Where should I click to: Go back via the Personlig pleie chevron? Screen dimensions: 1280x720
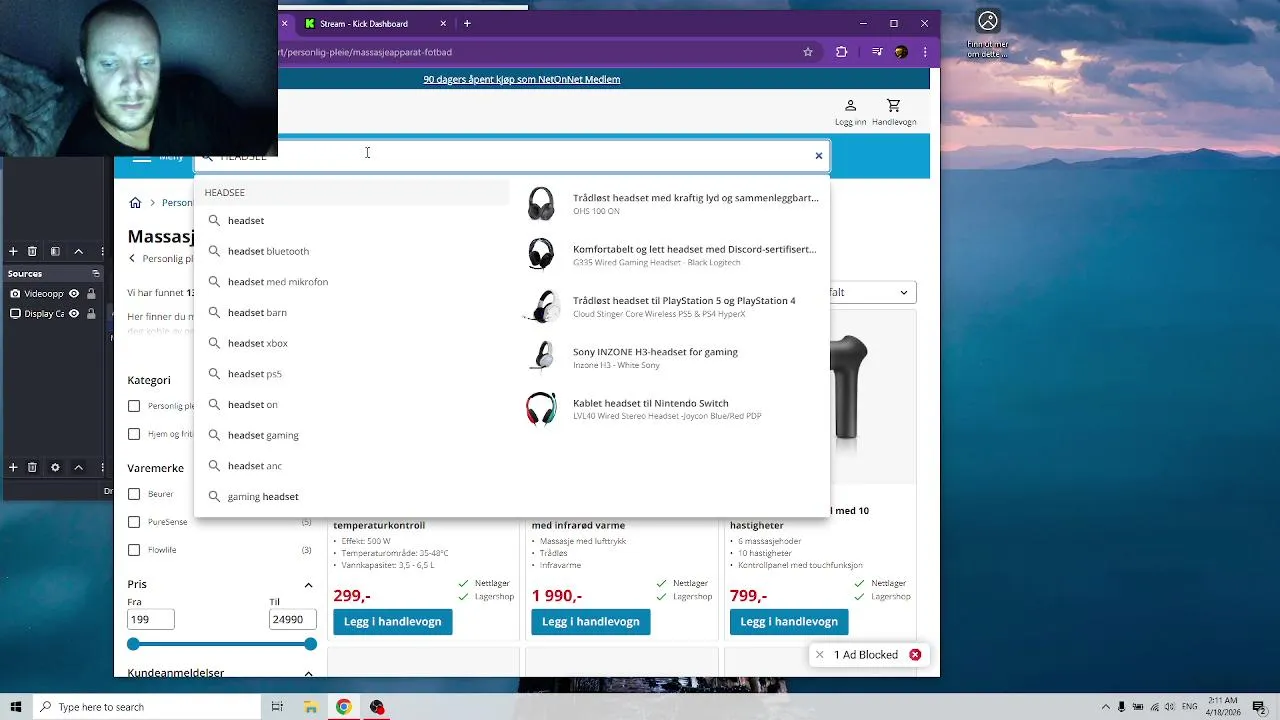point(132,259)
